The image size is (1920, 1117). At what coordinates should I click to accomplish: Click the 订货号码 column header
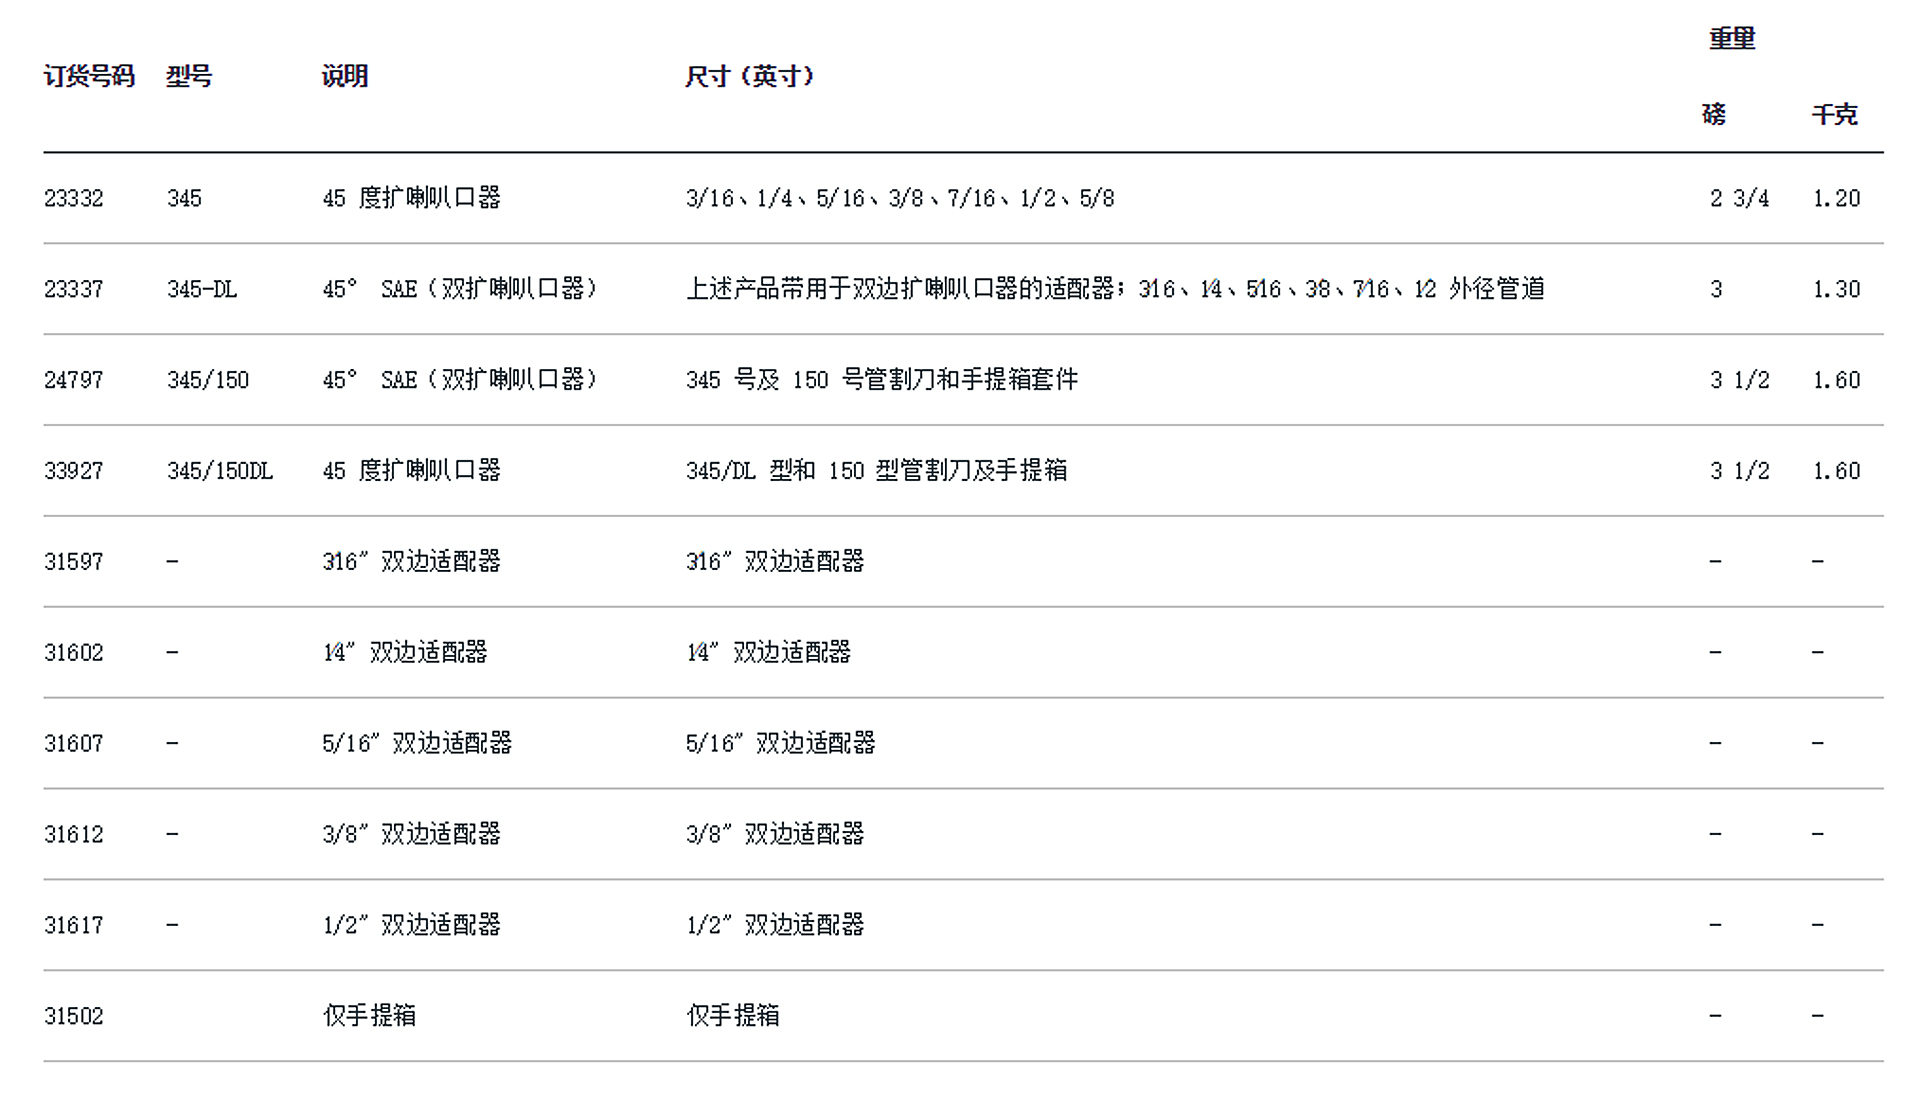click(x=89, y=77)
